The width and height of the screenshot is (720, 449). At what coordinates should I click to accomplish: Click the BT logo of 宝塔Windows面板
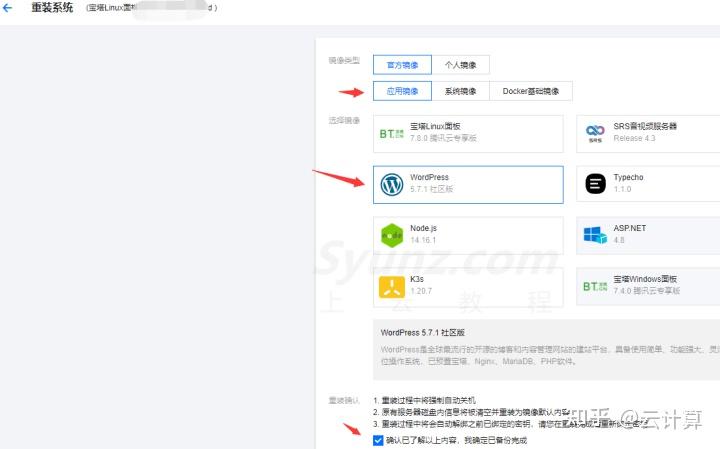coord(595,286)
